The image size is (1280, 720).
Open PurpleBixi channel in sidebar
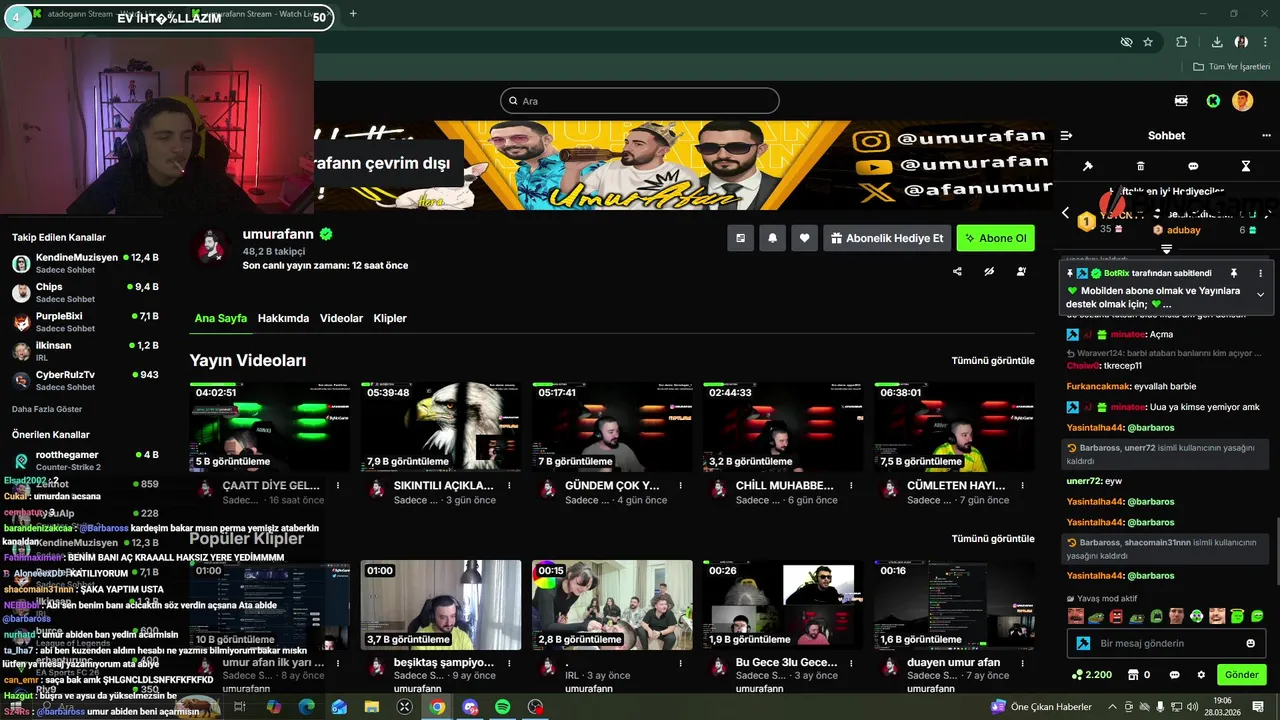85,321
